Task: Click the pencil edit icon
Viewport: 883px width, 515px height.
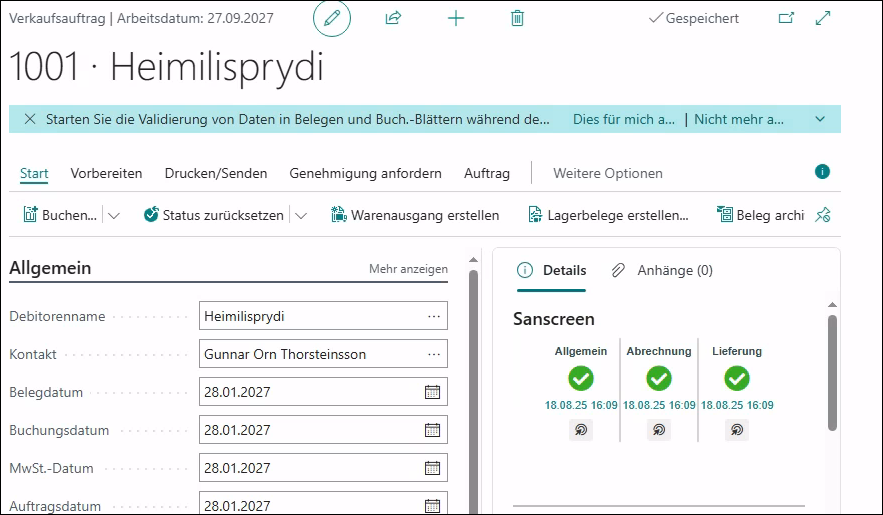Action: [332, 19]
